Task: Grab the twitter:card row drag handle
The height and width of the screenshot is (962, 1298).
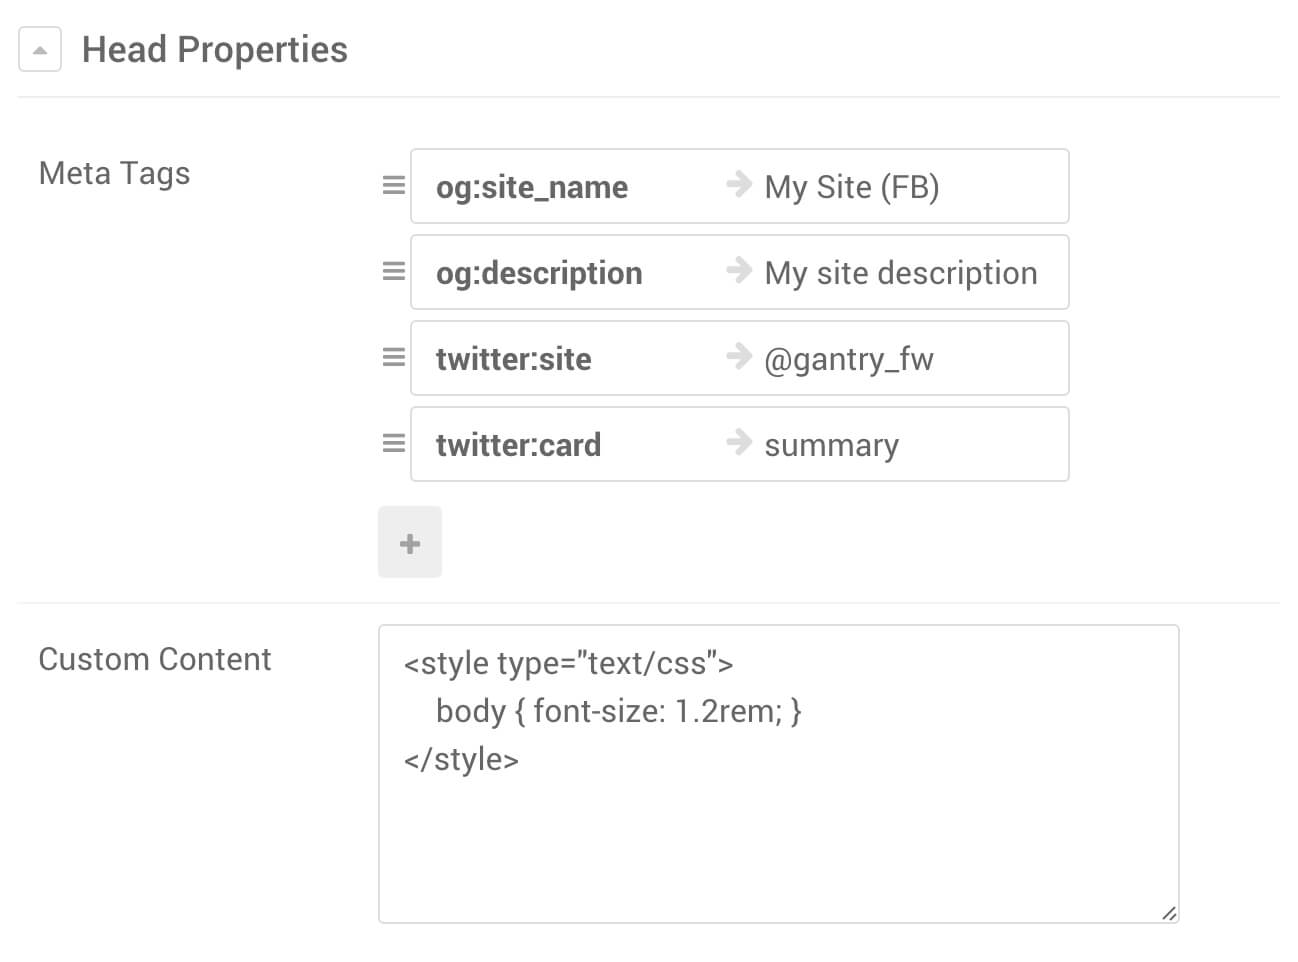Action: (x=394, y=444)
